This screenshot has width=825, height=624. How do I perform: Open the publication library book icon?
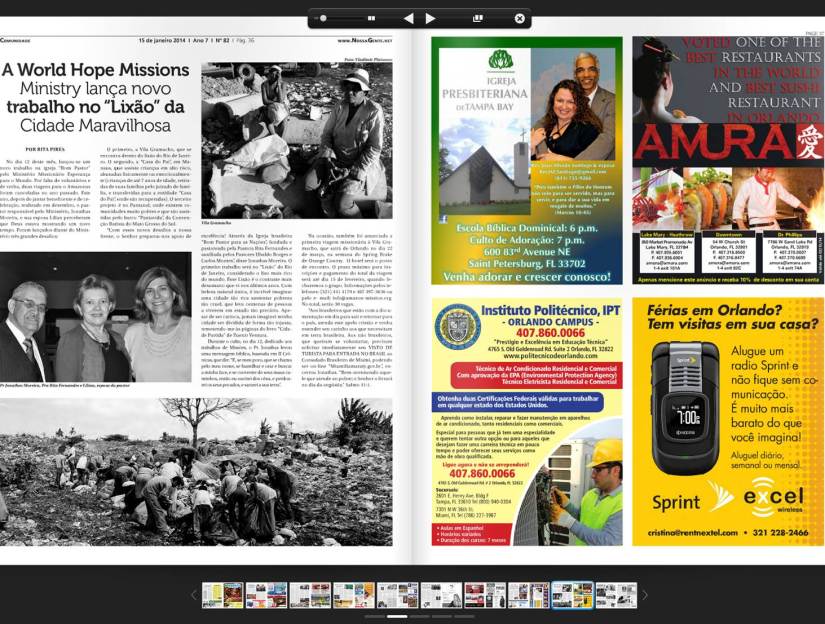coord(478,18)
